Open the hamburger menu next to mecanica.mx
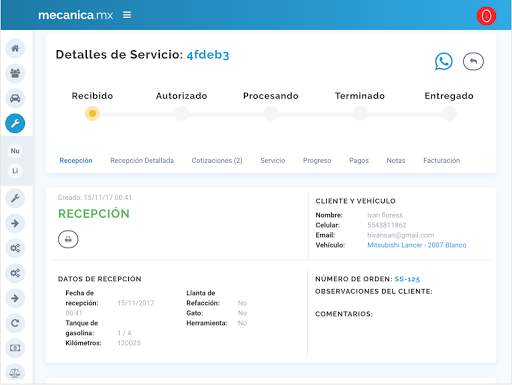Screen dimensions: 512x385 click(127, 15)
